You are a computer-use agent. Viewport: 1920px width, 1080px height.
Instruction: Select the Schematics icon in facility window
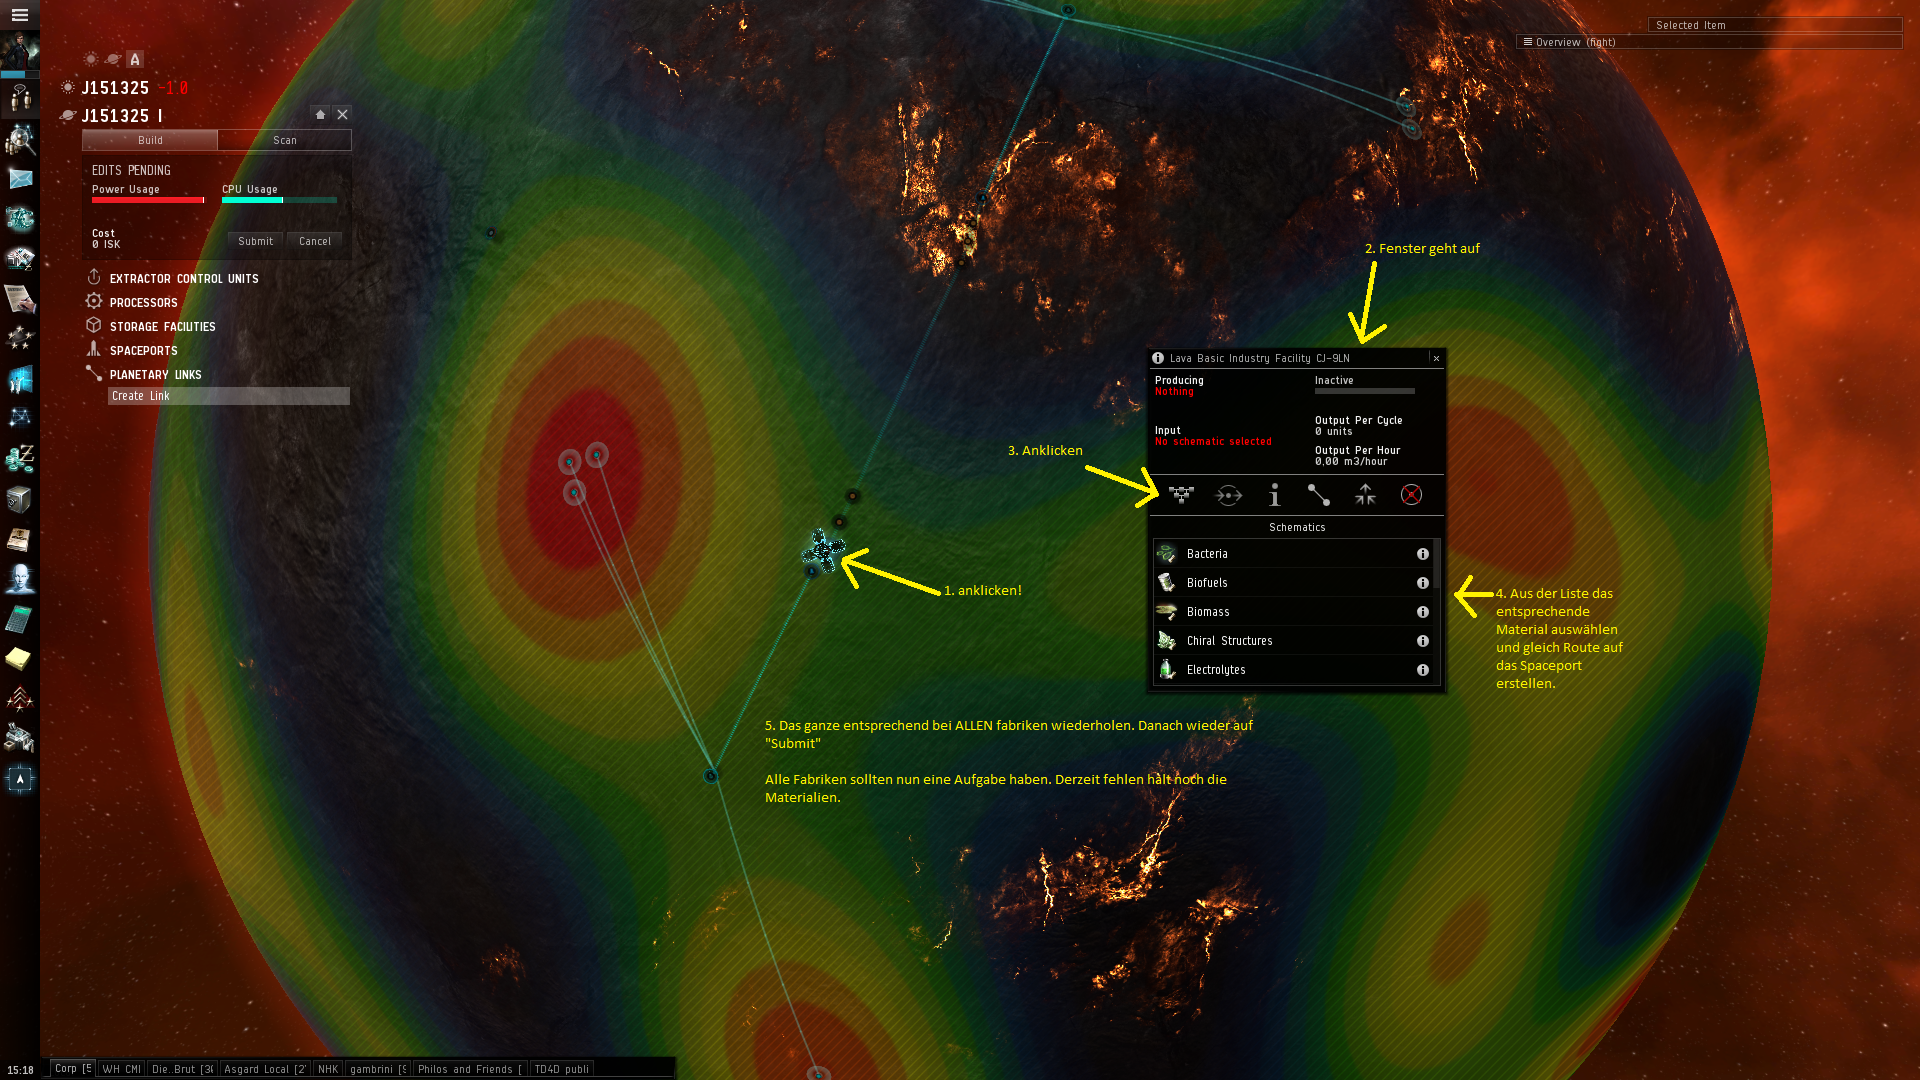(1181, 494)
